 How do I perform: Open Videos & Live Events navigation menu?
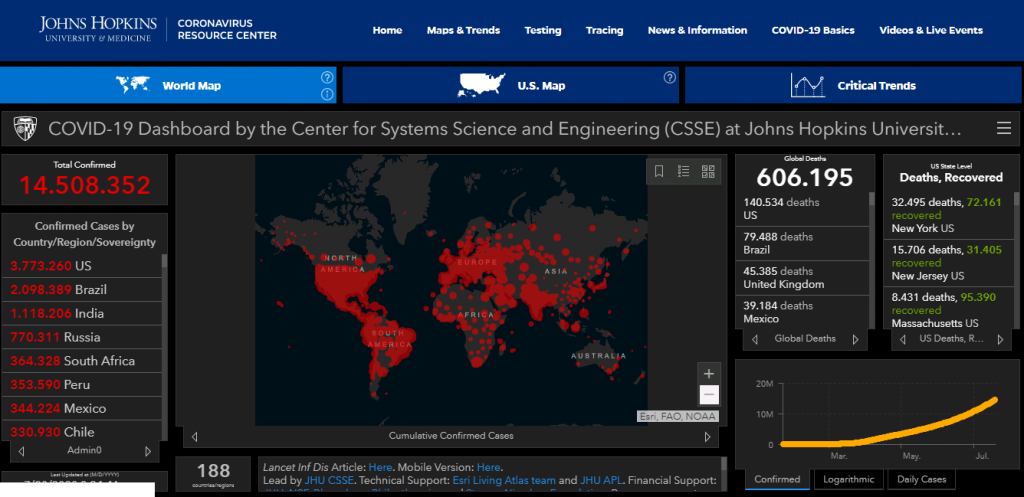931,30
